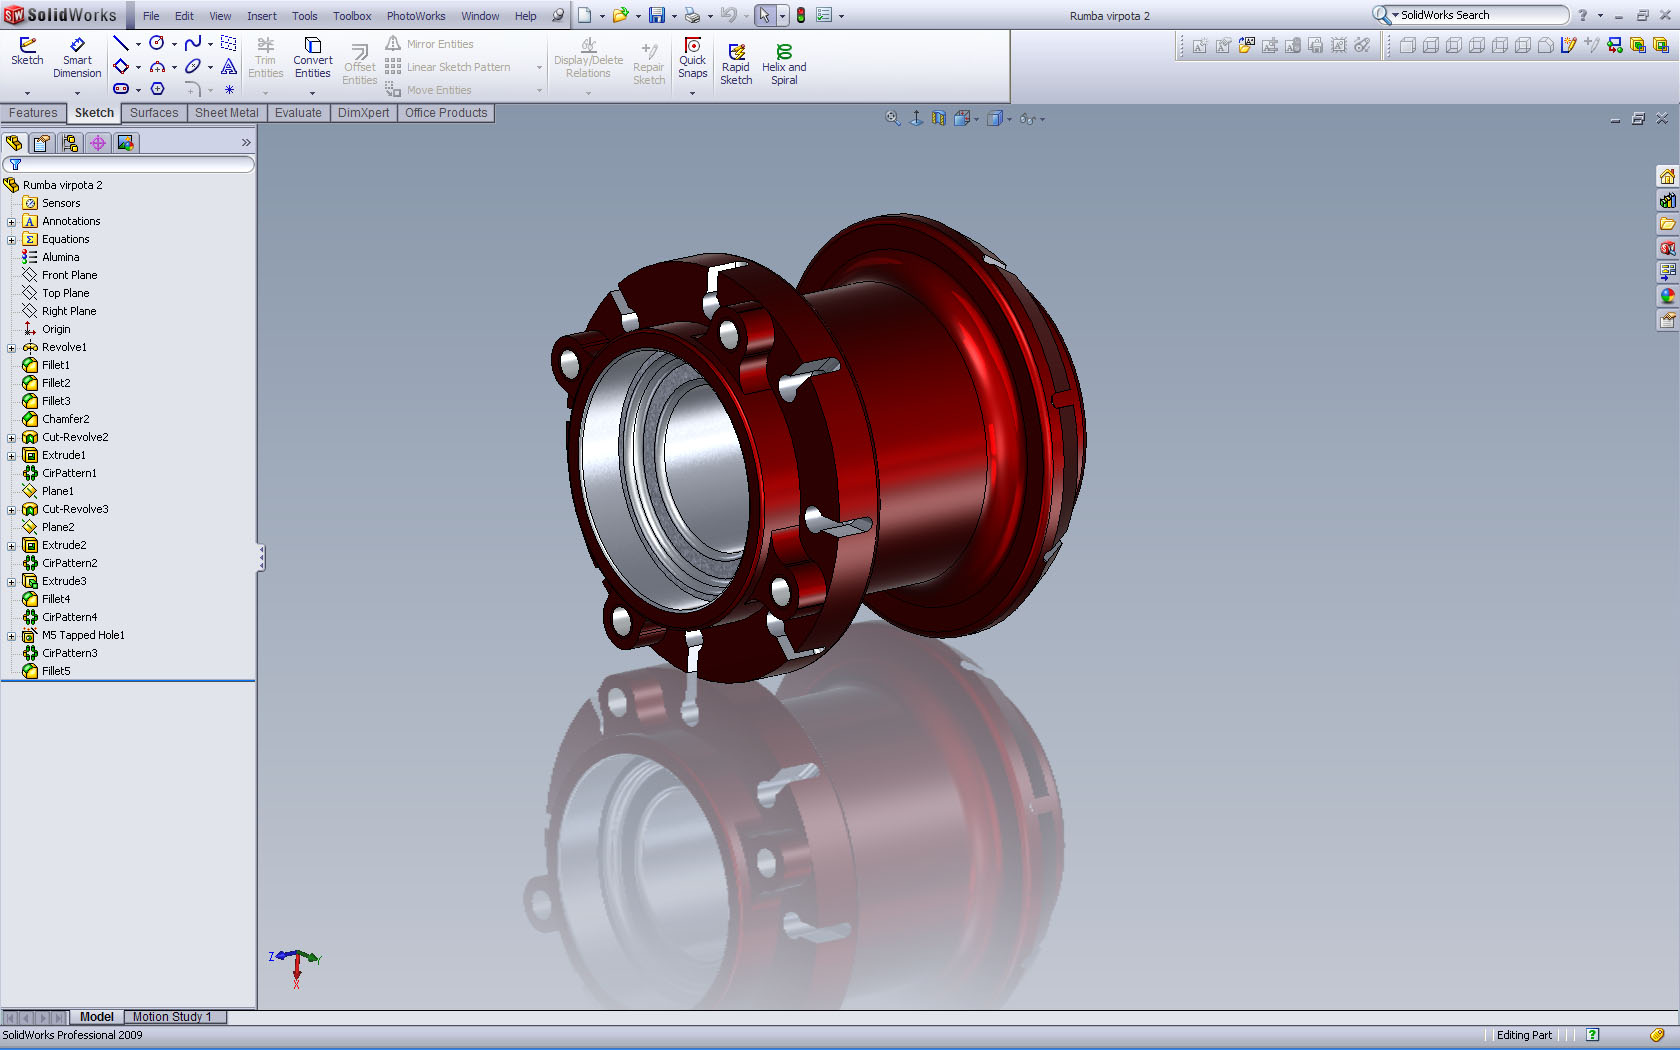Toggle the Rapid Sketch mode
This screenshot has width=1680, height=1050.
point(736,64)
